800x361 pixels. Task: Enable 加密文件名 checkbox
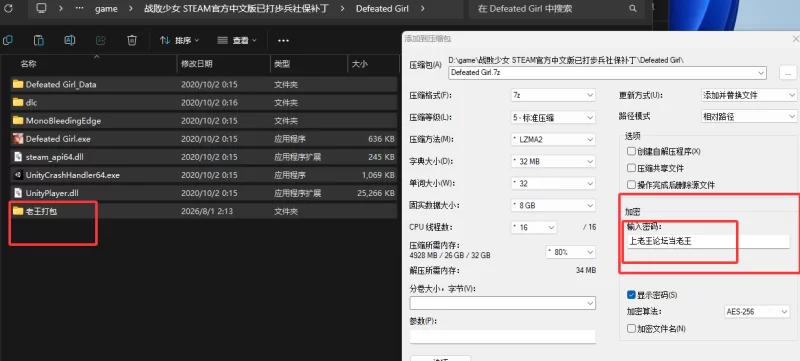[x=631, y=329]
